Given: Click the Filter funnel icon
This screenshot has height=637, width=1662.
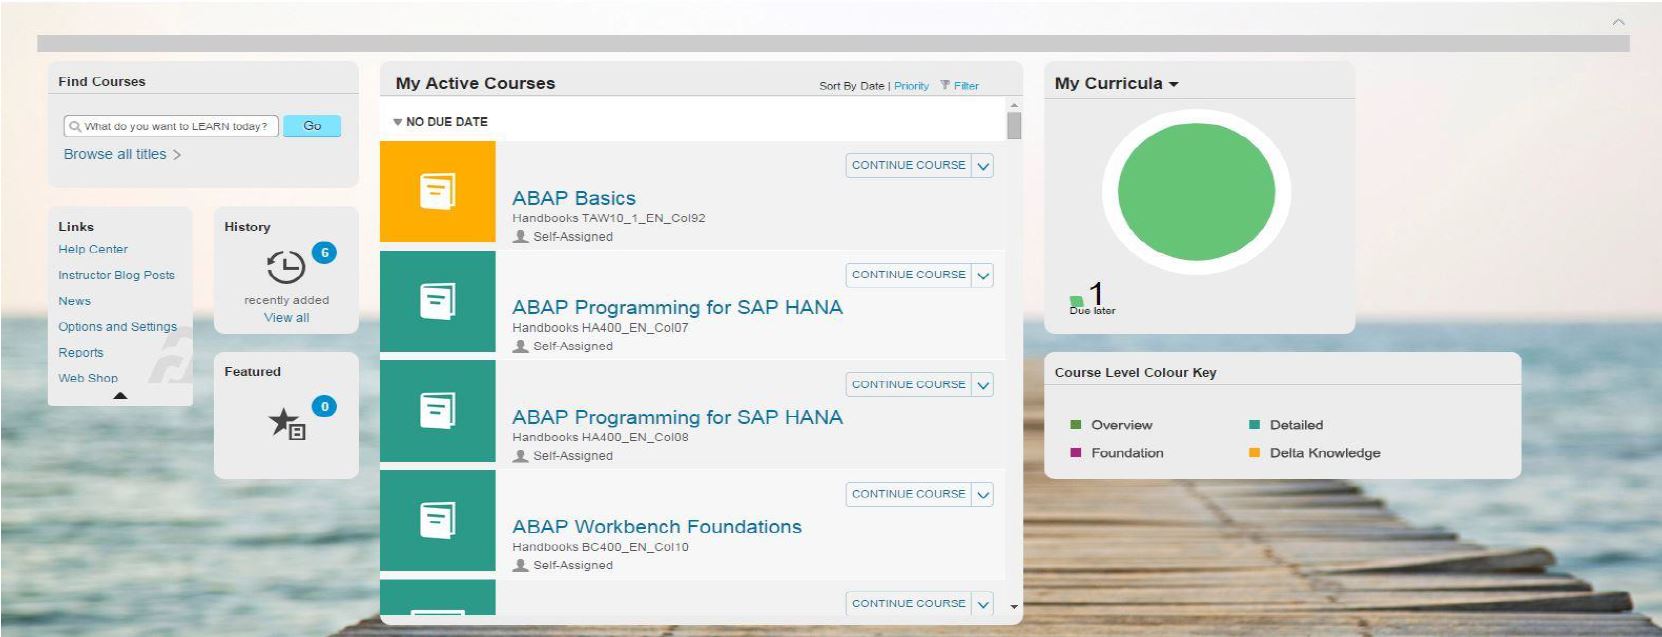Looking at the screenshot, I should tap(945, 85).
